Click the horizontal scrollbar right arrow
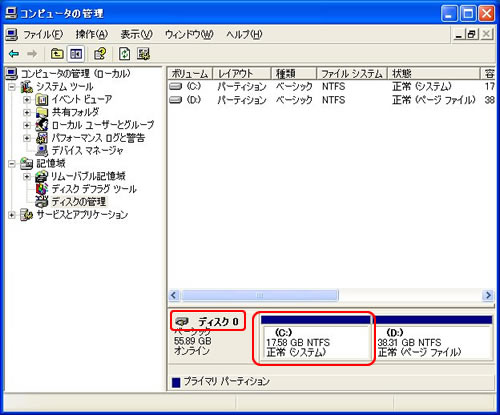Screen dimensions: 500x415 (488, 295)
